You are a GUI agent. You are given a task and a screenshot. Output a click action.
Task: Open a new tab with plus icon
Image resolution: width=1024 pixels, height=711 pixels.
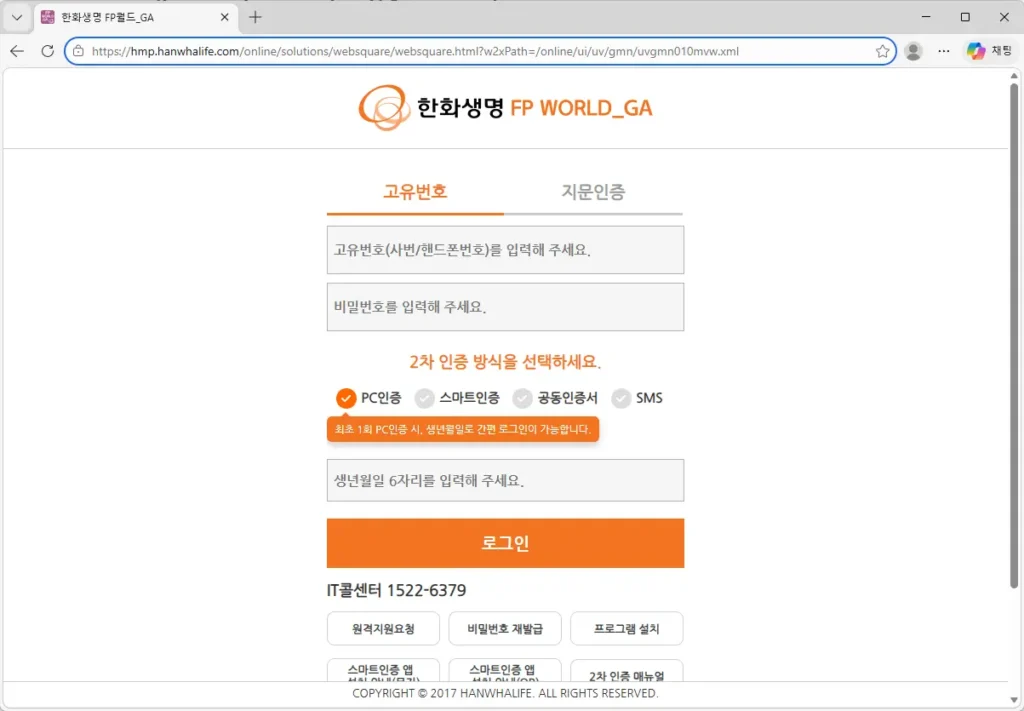tap(255, 17)
